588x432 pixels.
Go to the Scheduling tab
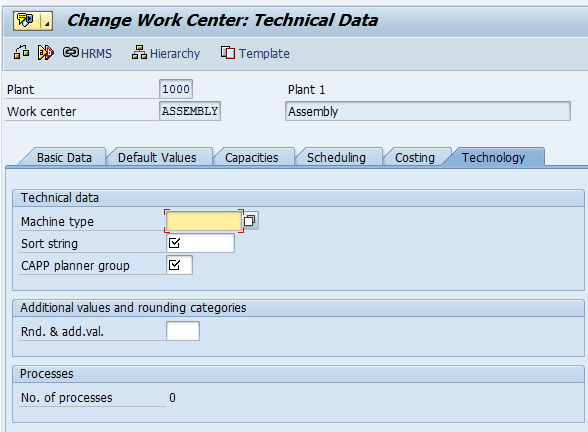coord(336,158)
